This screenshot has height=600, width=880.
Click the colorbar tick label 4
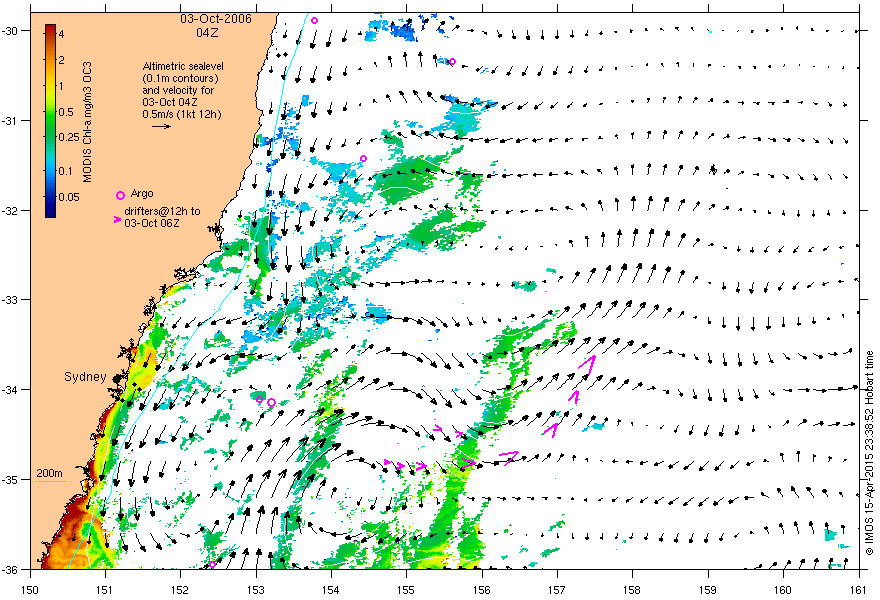point(62,35)
